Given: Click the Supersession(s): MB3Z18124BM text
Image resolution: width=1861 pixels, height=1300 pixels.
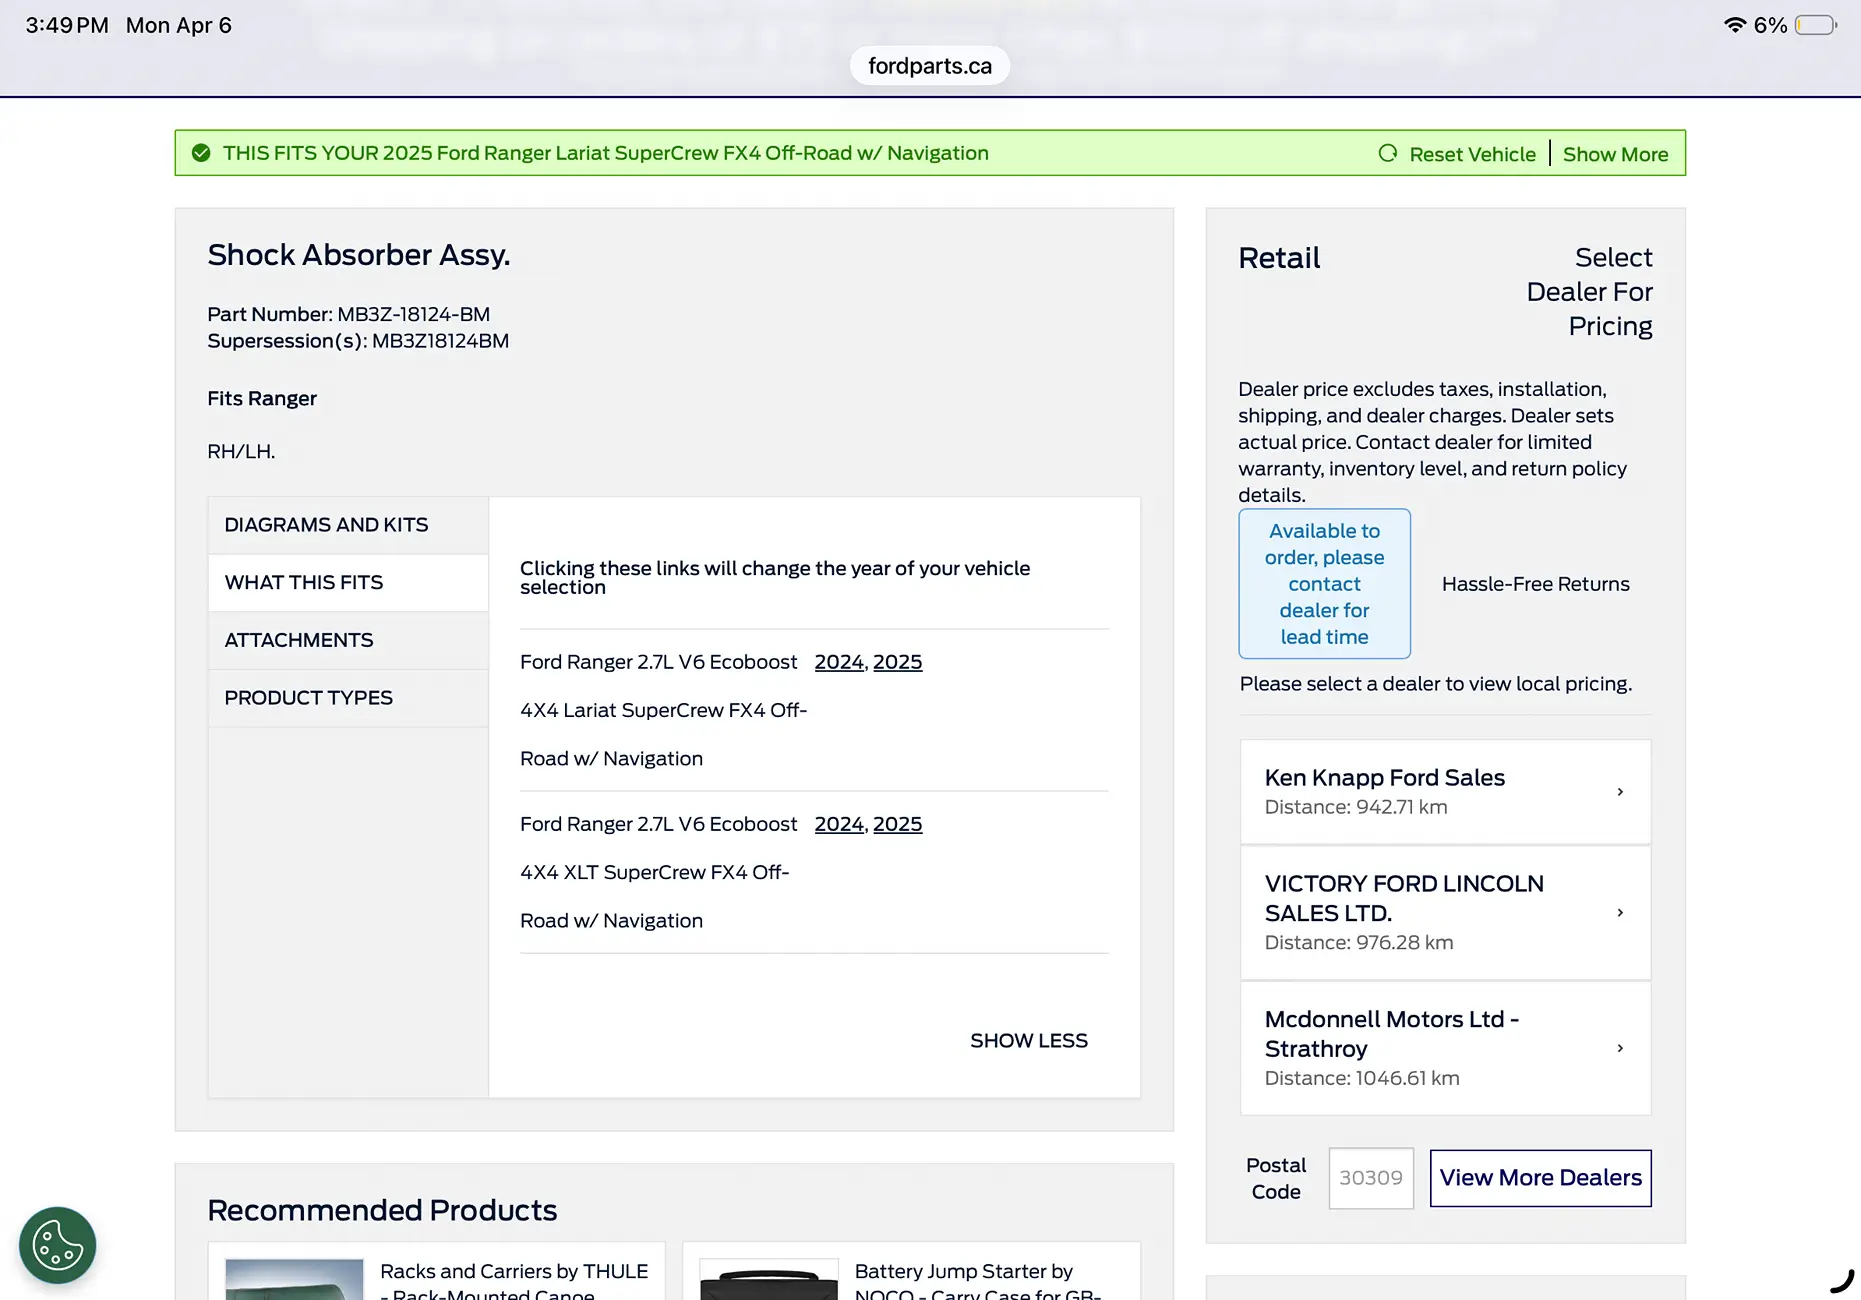Looking at the screenshot, I should (358, 341).
